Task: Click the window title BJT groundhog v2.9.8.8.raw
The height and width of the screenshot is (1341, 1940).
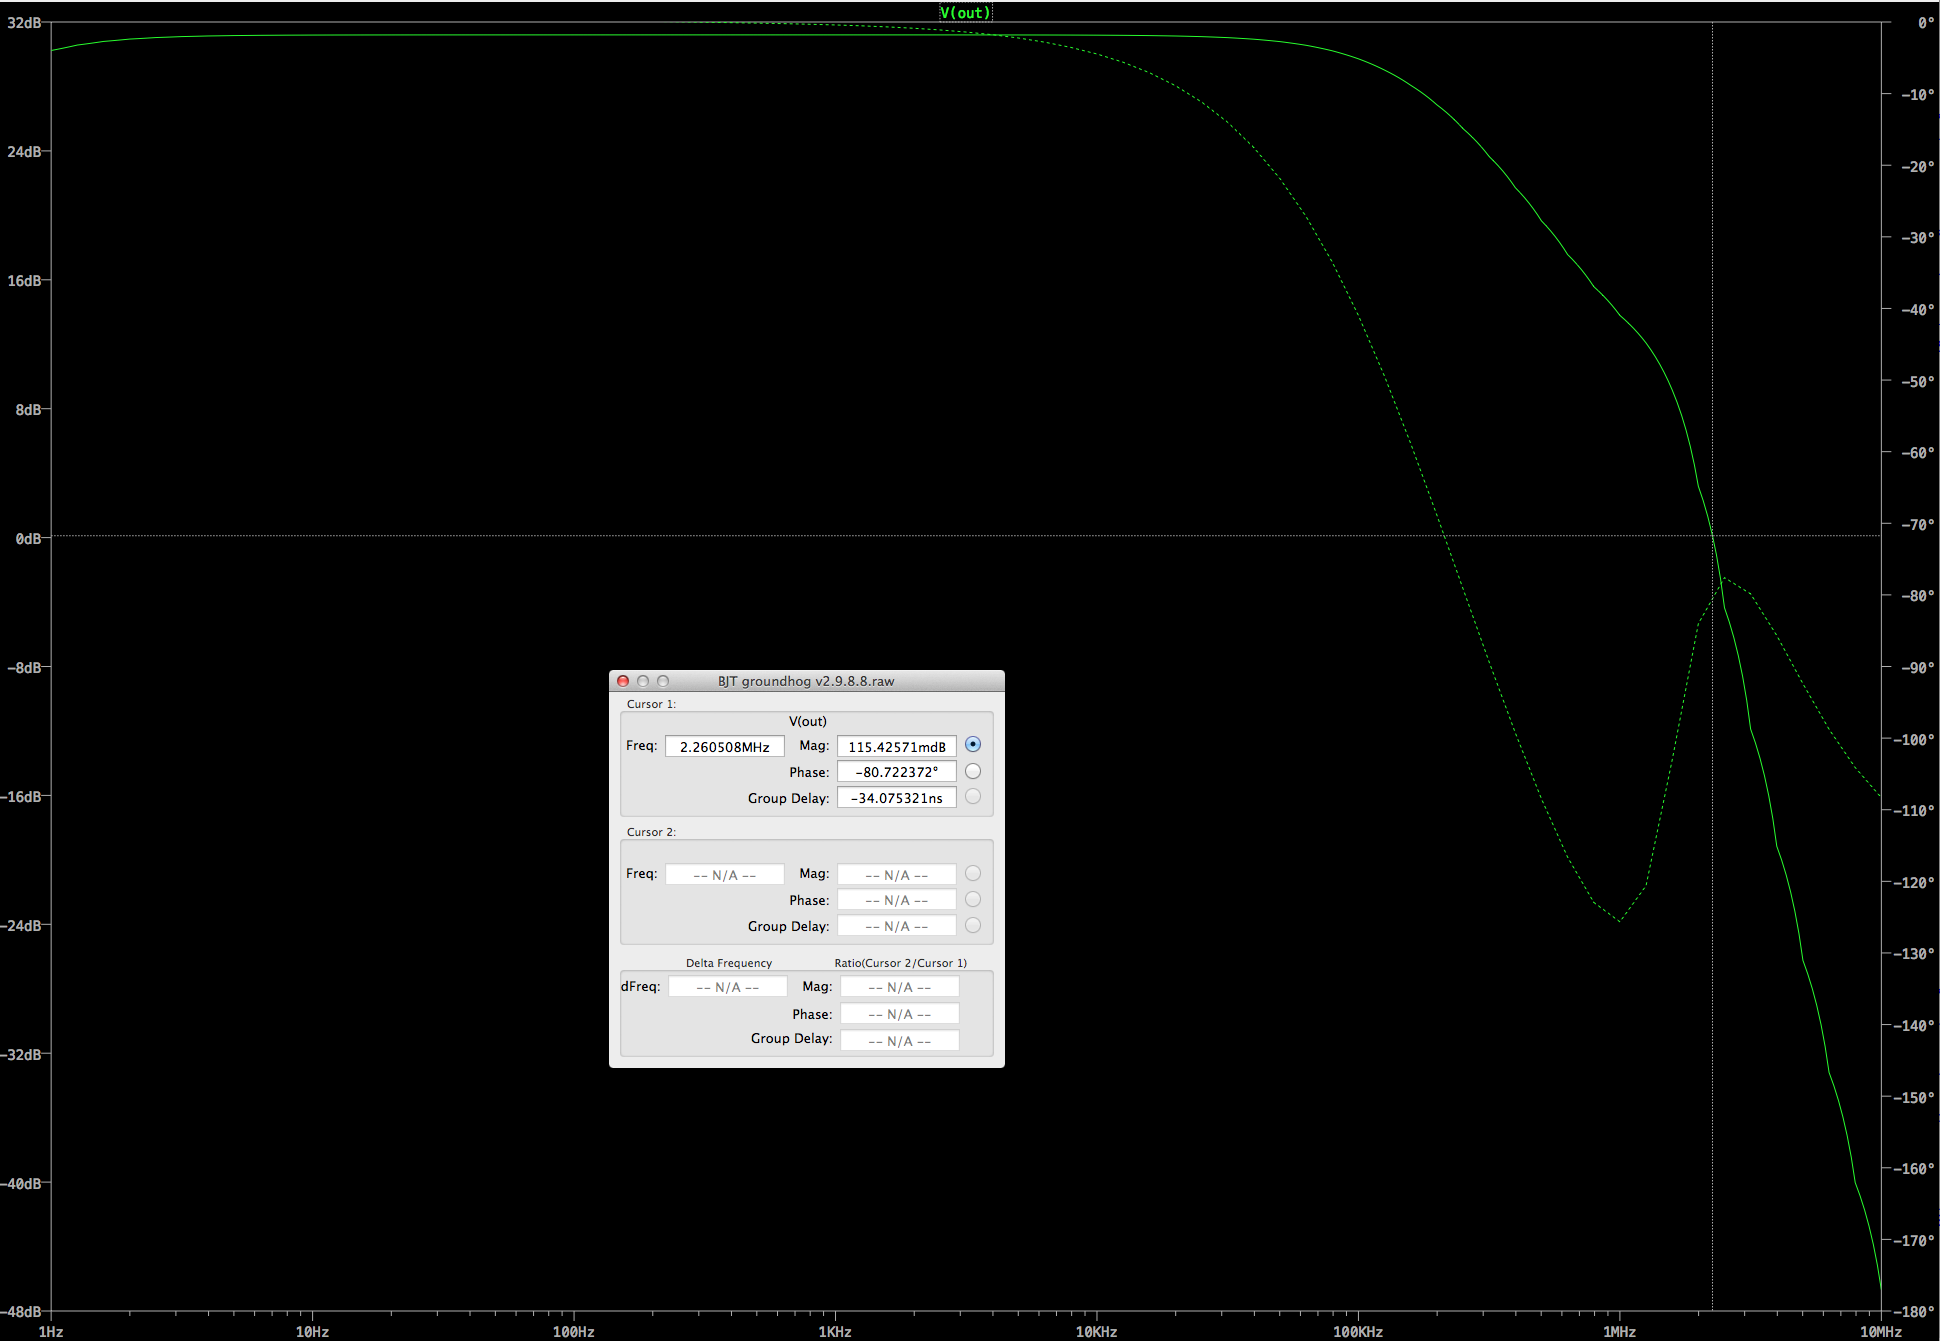Action: 806,681
